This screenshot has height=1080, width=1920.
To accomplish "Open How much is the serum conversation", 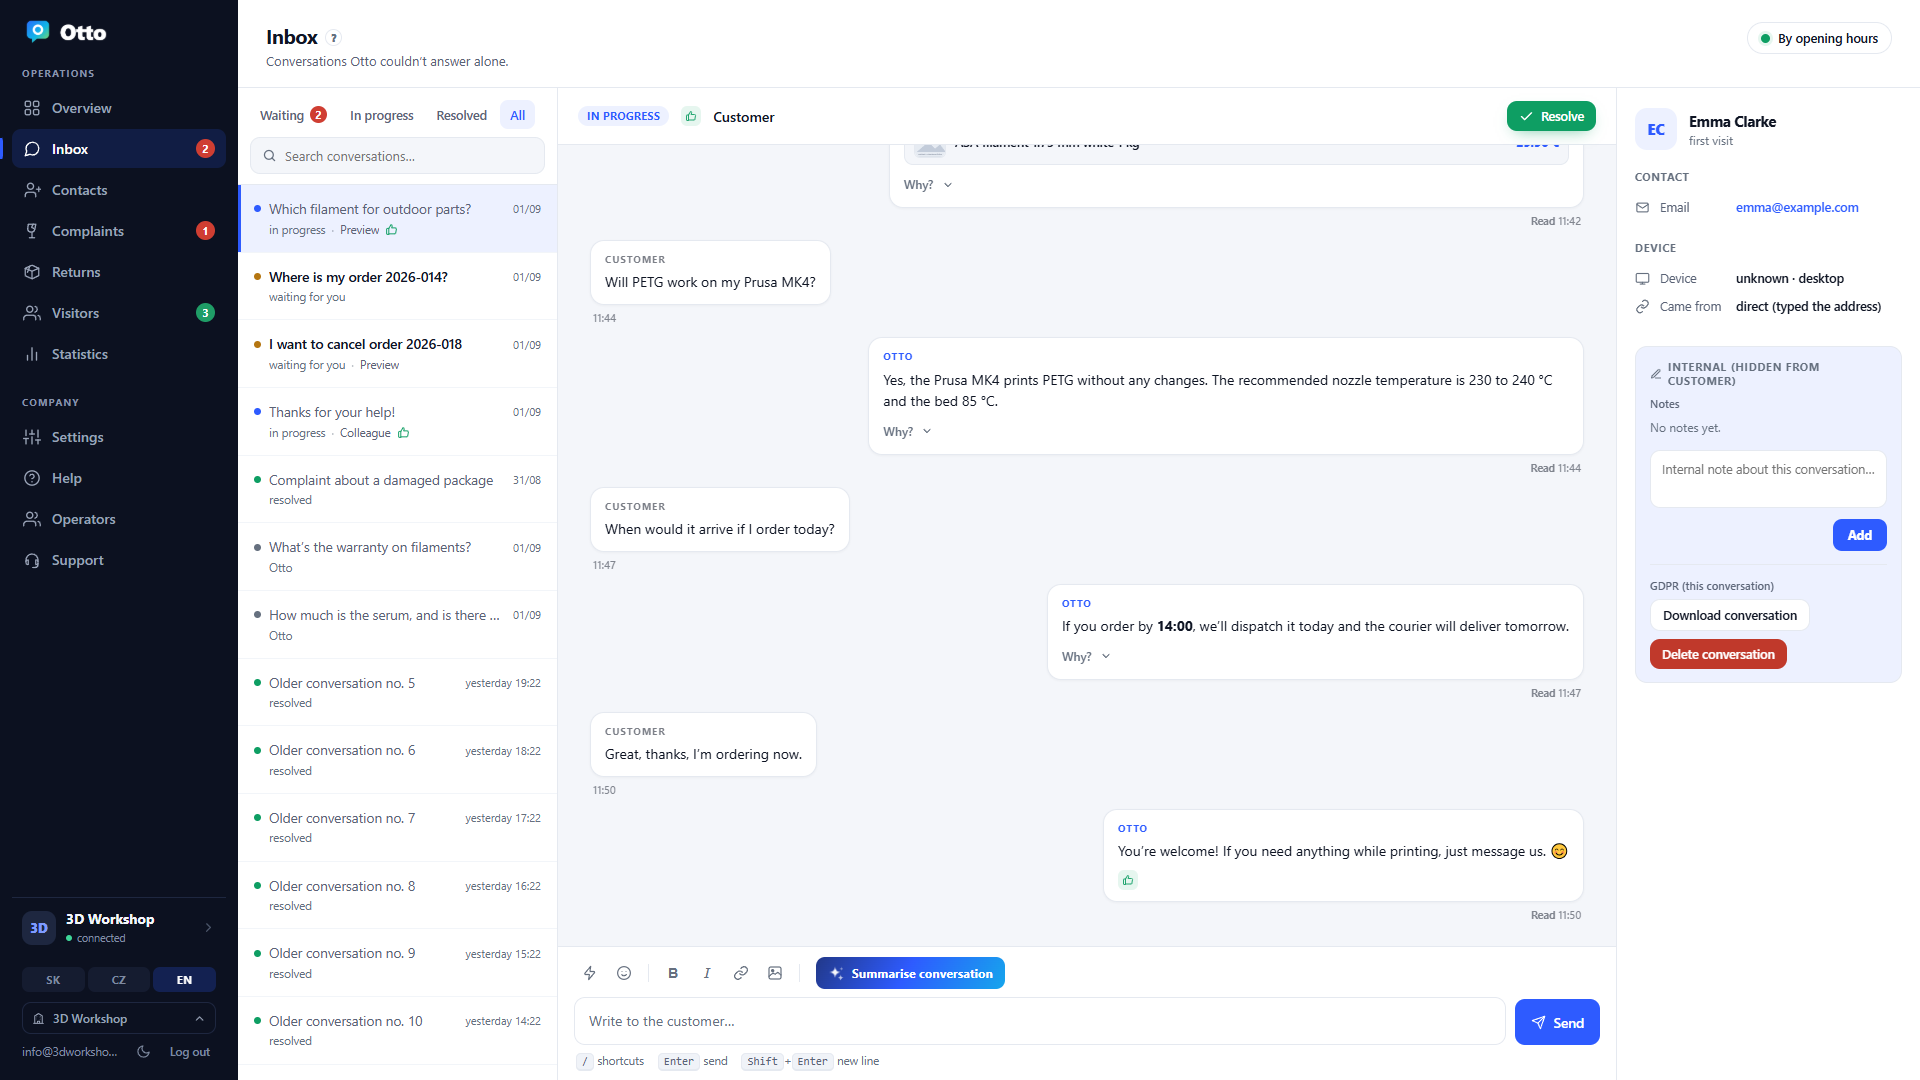I will click(397, 625).
